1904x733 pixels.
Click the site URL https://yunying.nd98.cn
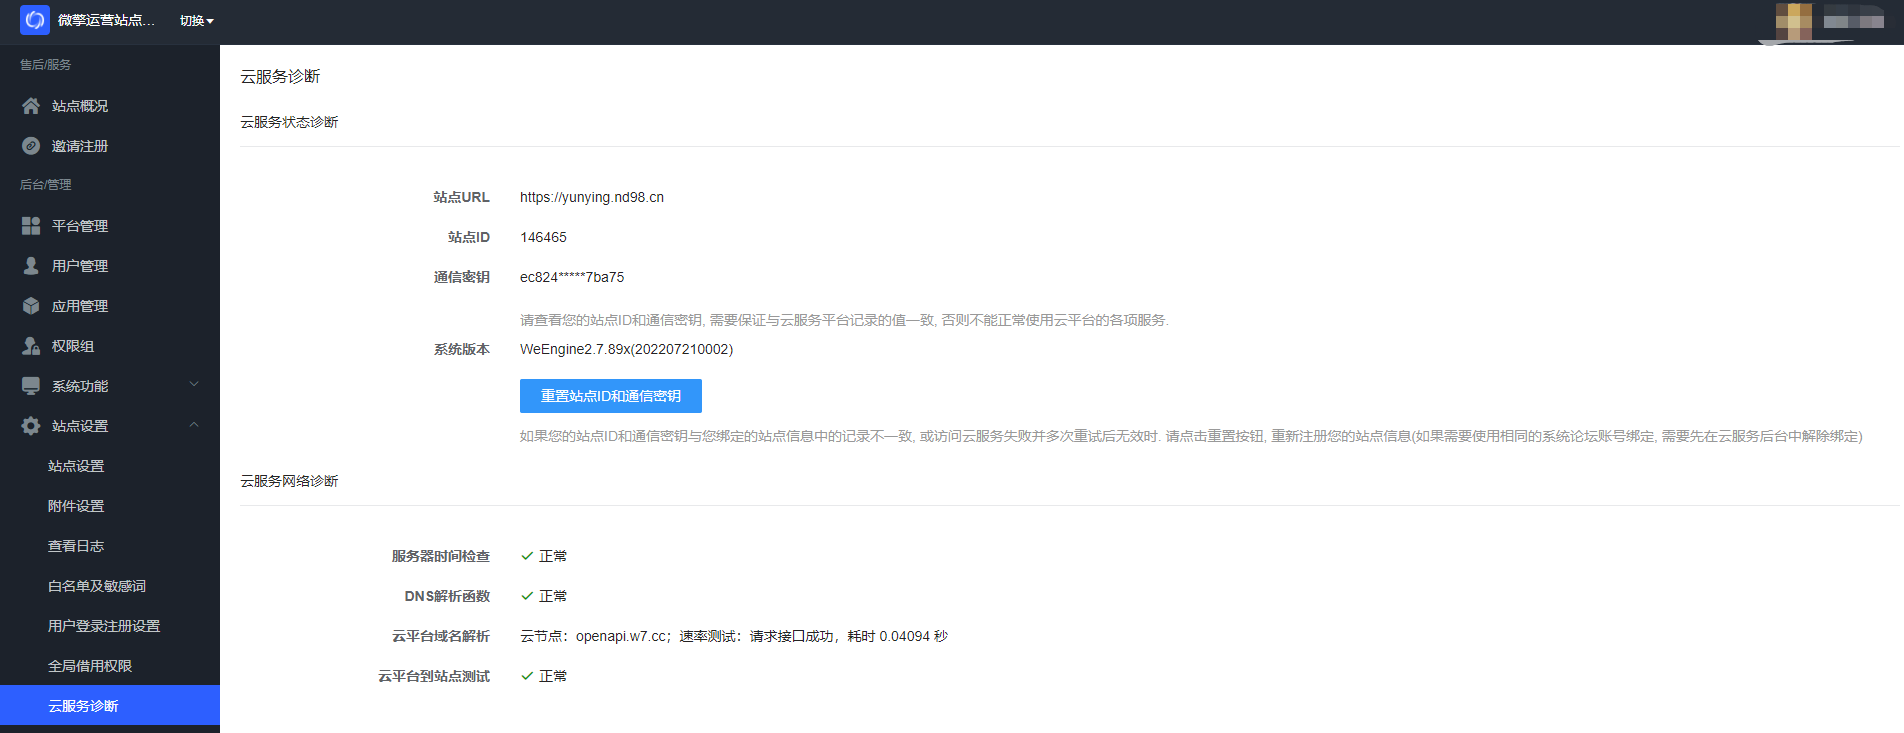(x=592, y=197)
